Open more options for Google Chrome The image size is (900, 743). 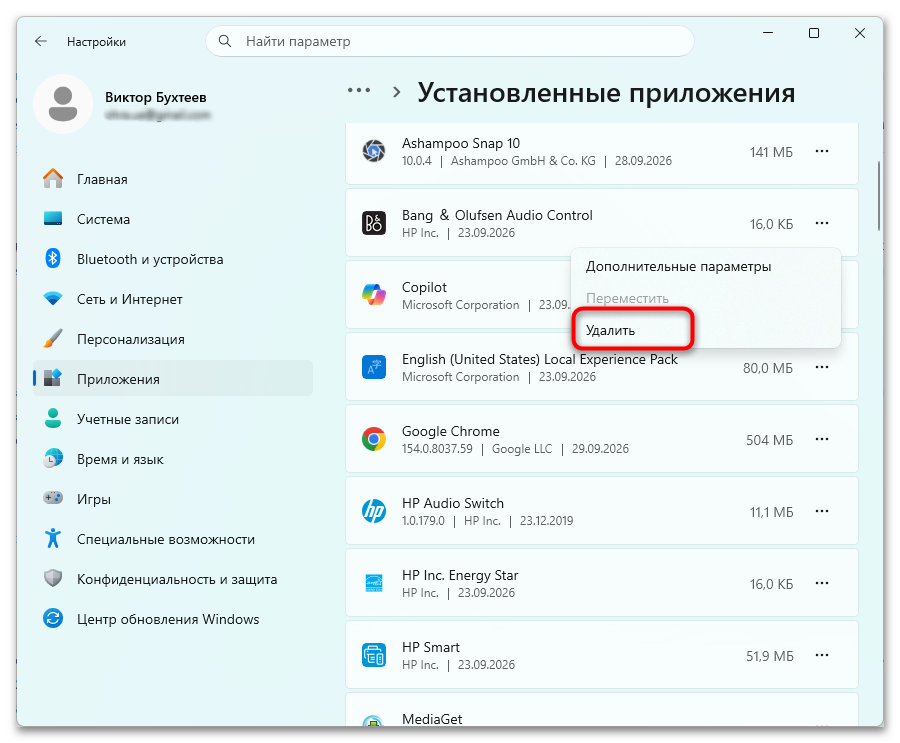(821, 439)
